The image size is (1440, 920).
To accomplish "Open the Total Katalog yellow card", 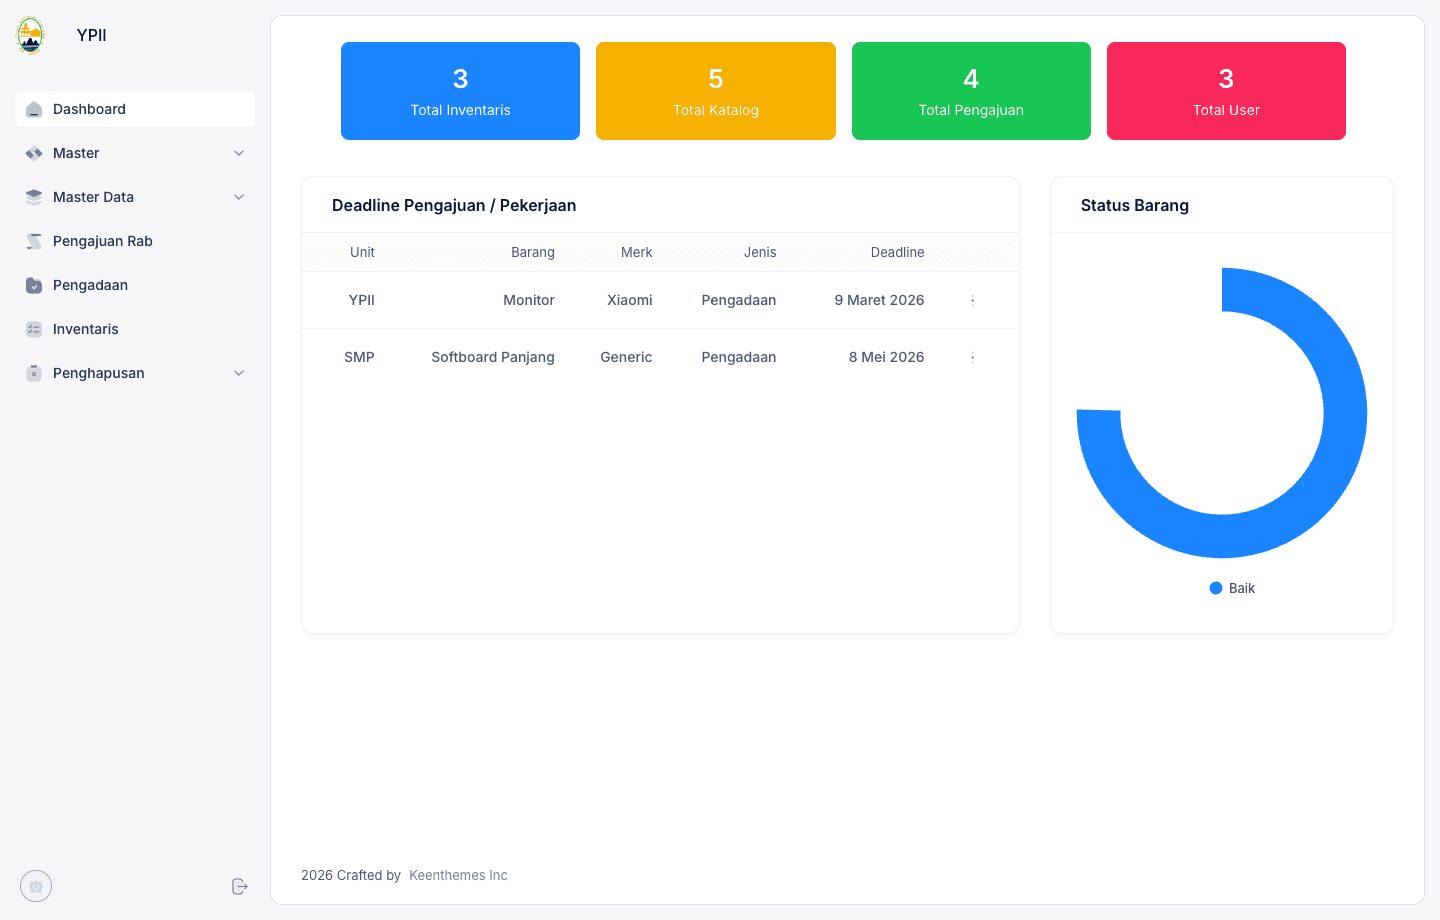I will pyautogui.click(x=716, y=91).
